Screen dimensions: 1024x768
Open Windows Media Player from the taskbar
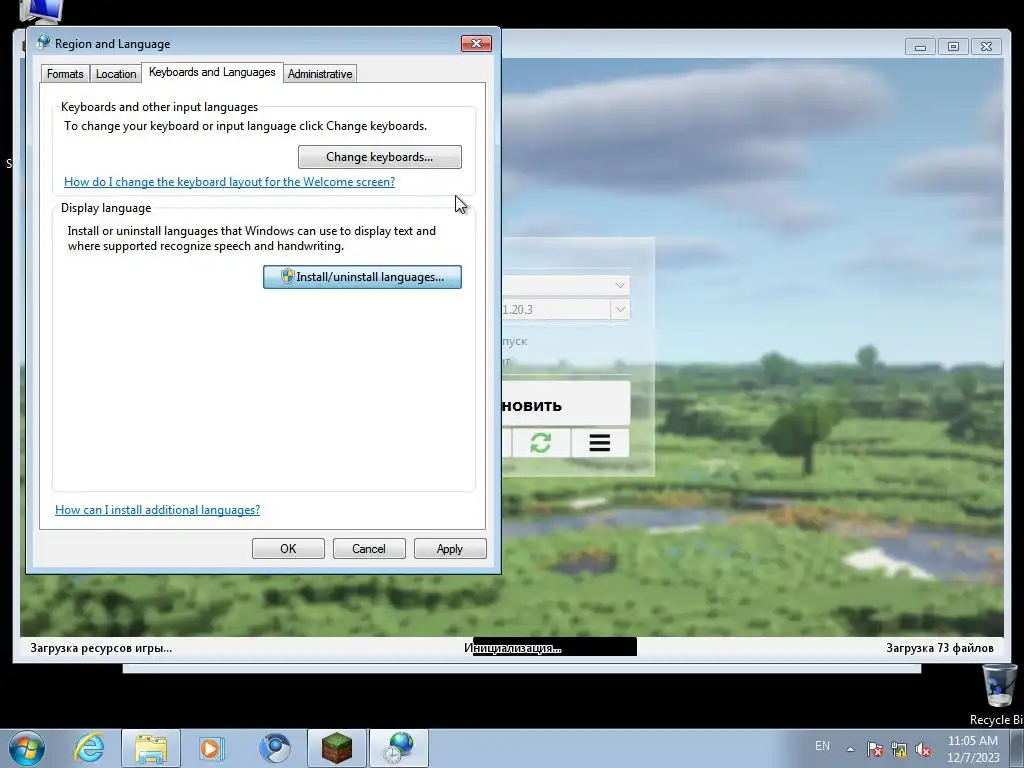coord(212,748)
